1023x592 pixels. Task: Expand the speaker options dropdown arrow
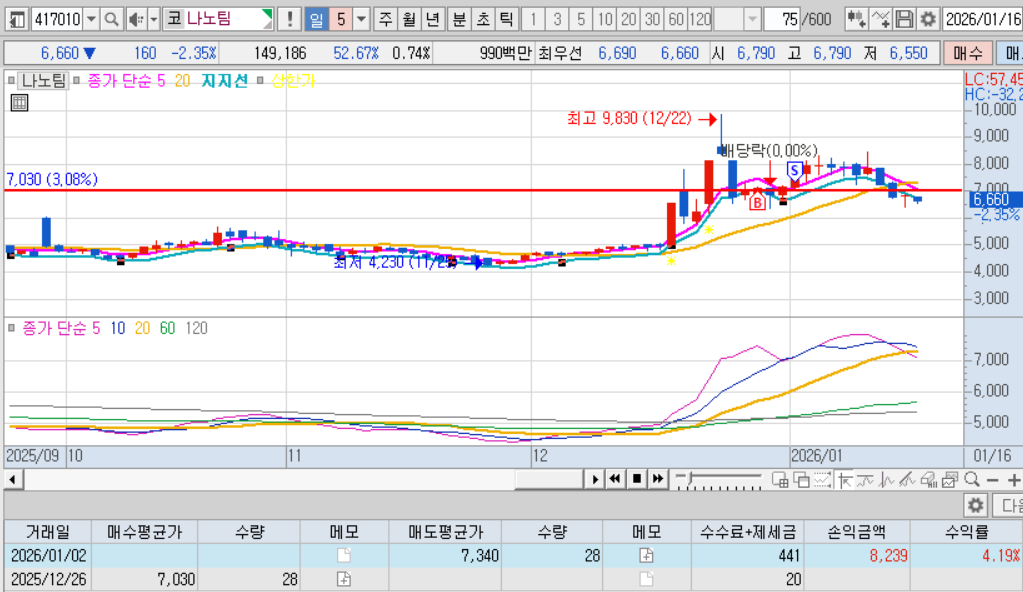click(x=154, y=20)
